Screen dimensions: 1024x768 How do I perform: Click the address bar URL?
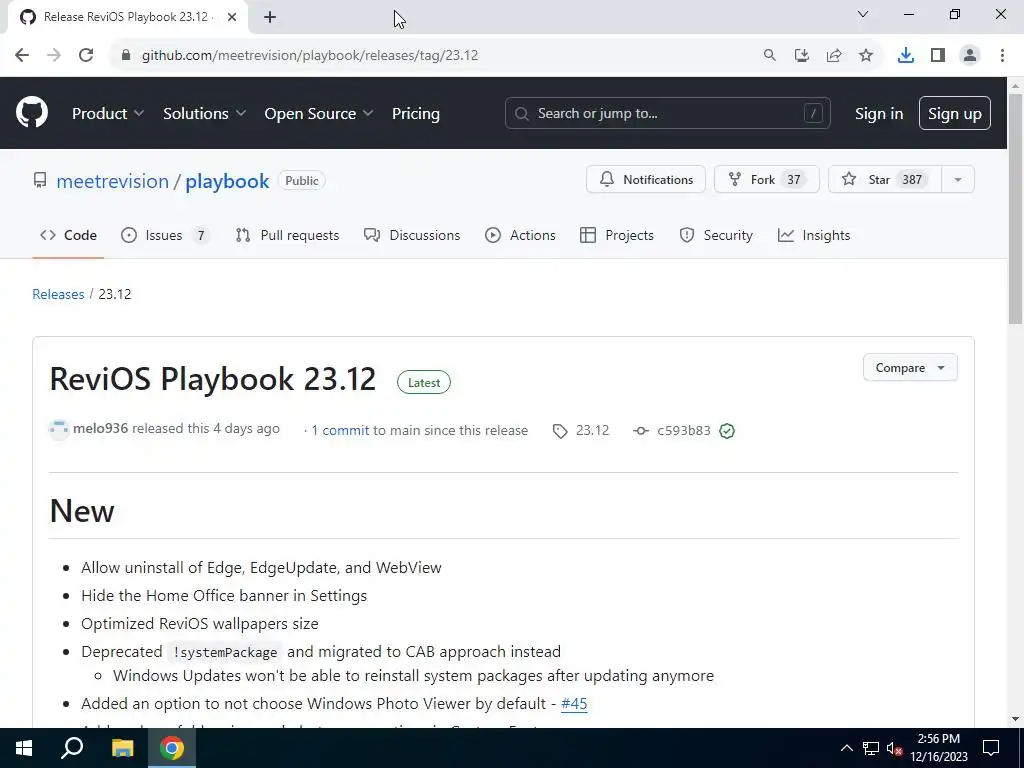(x=310, y=56)
